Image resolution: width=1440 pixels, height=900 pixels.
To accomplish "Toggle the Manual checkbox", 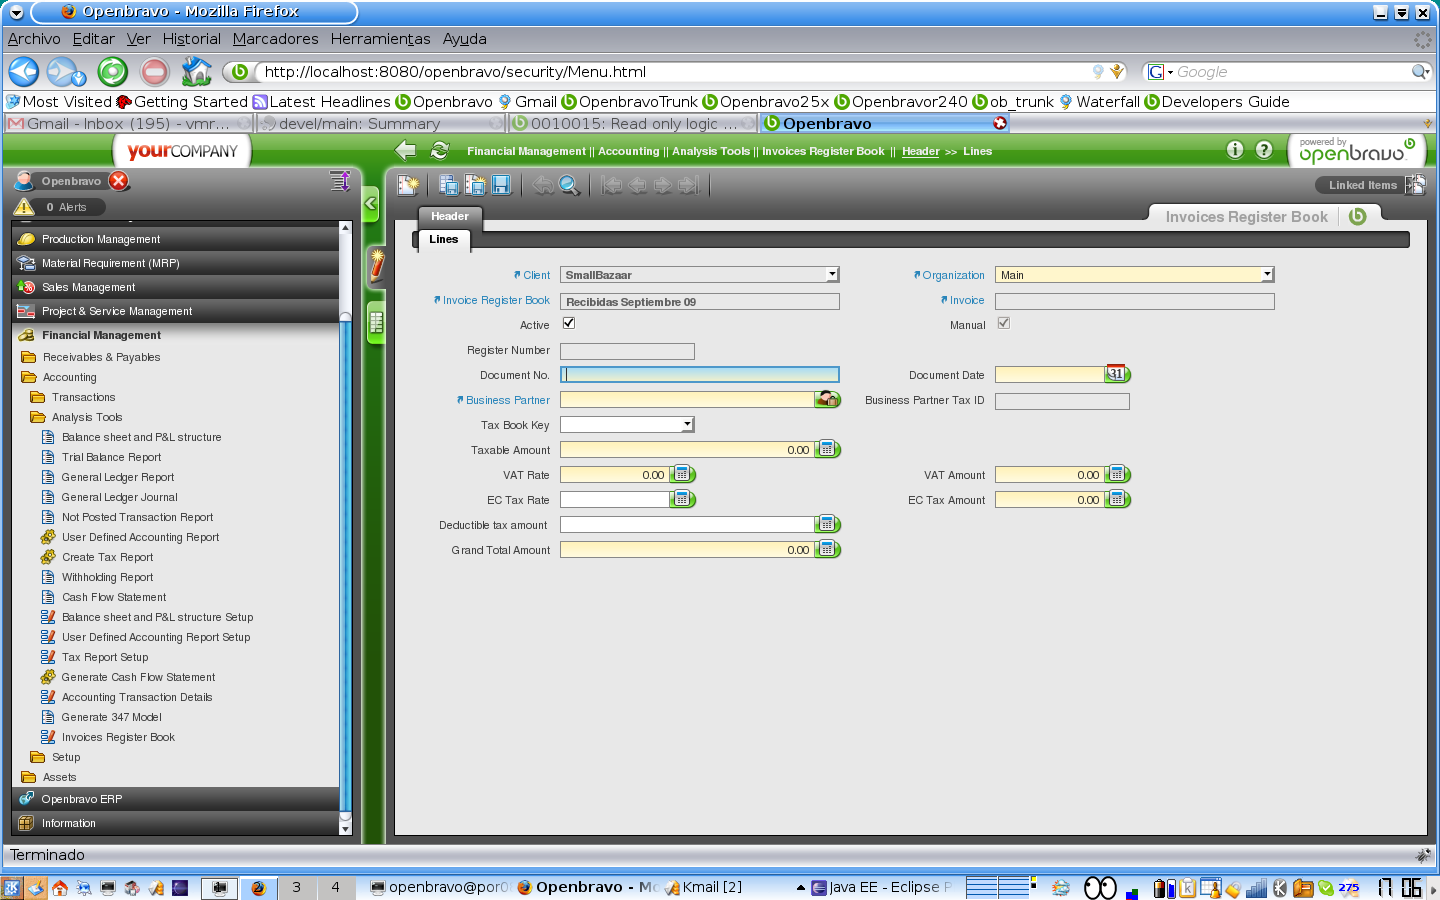I will (1004, 323).
